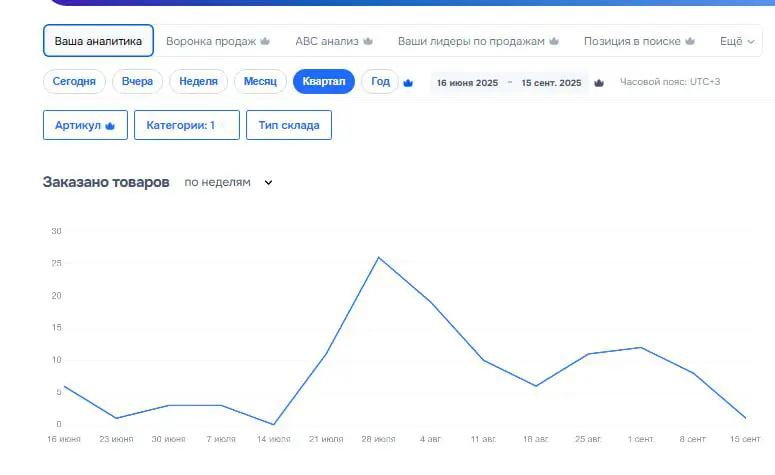775x475 pixels.
Task: Click Часовой пояс: UTC+3 label
Action: pos(670,82)
